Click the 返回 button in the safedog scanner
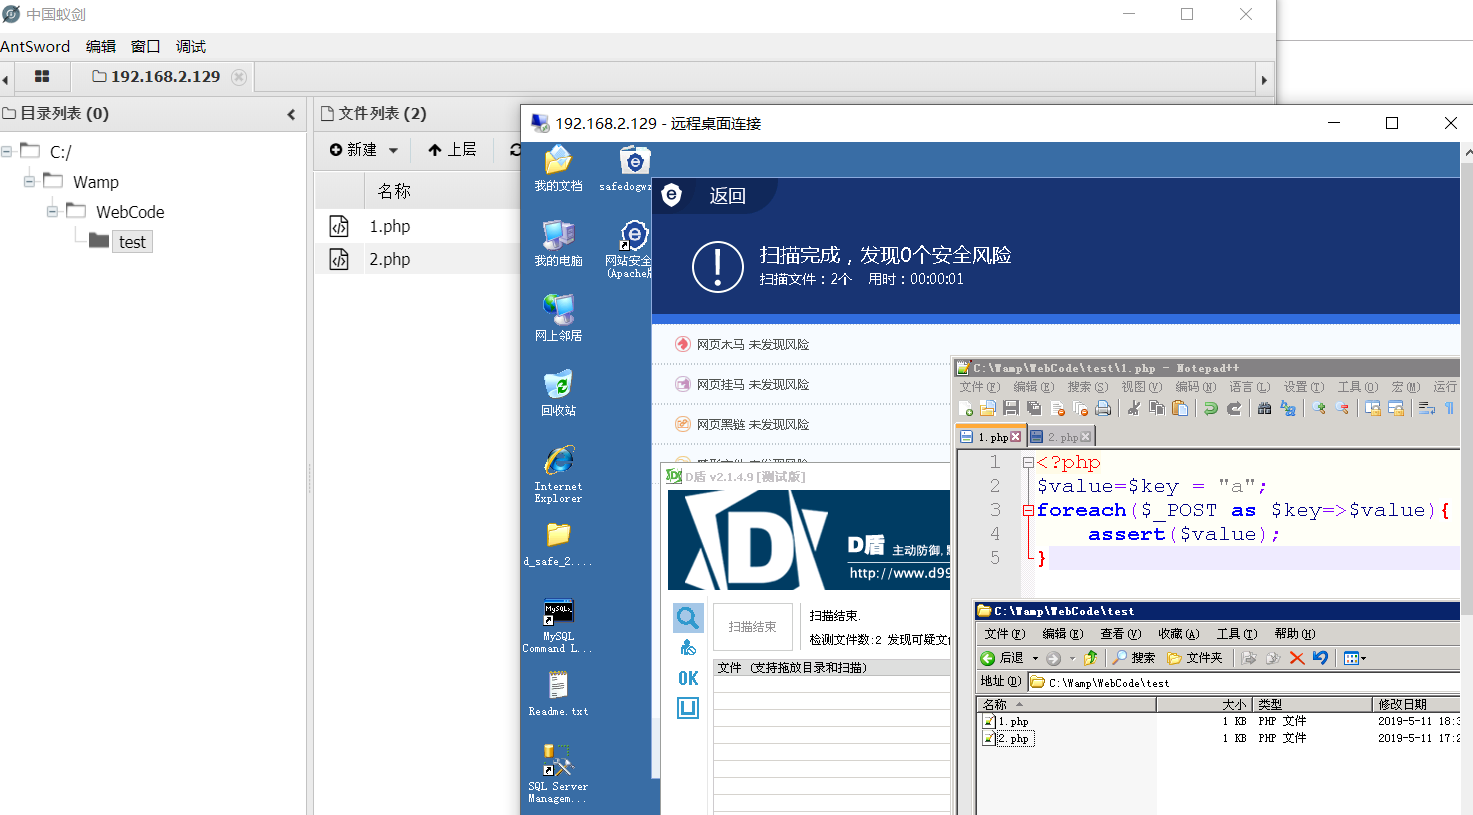Image resolution: width=1473 pixels, height=815 pixels. pyautogui.click(x=727, y=196)
